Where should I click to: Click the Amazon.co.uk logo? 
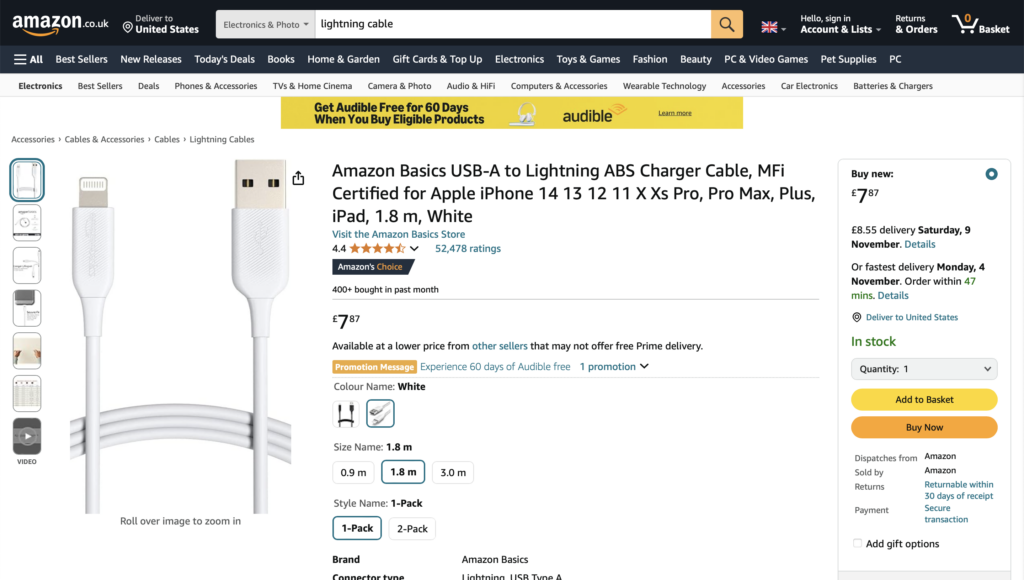(60, 24)
